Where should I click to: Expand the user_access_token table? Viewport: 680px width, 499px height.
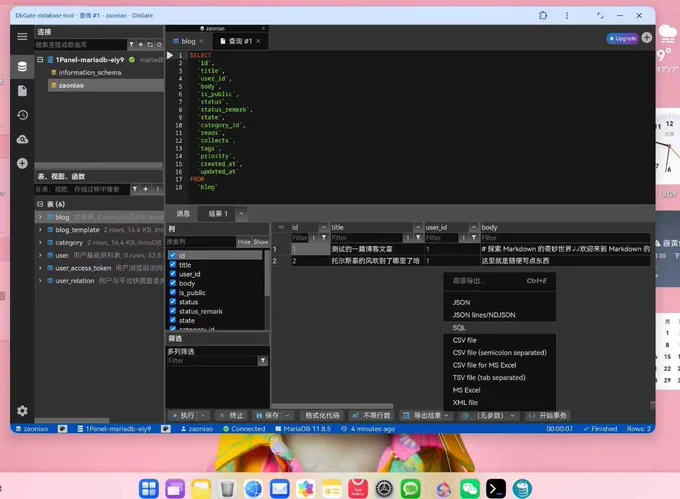[x=40, y=268]
